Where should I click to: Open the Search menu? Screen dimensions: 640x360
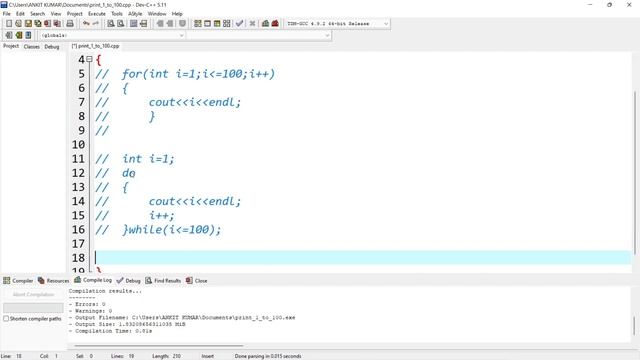point(38,13)
